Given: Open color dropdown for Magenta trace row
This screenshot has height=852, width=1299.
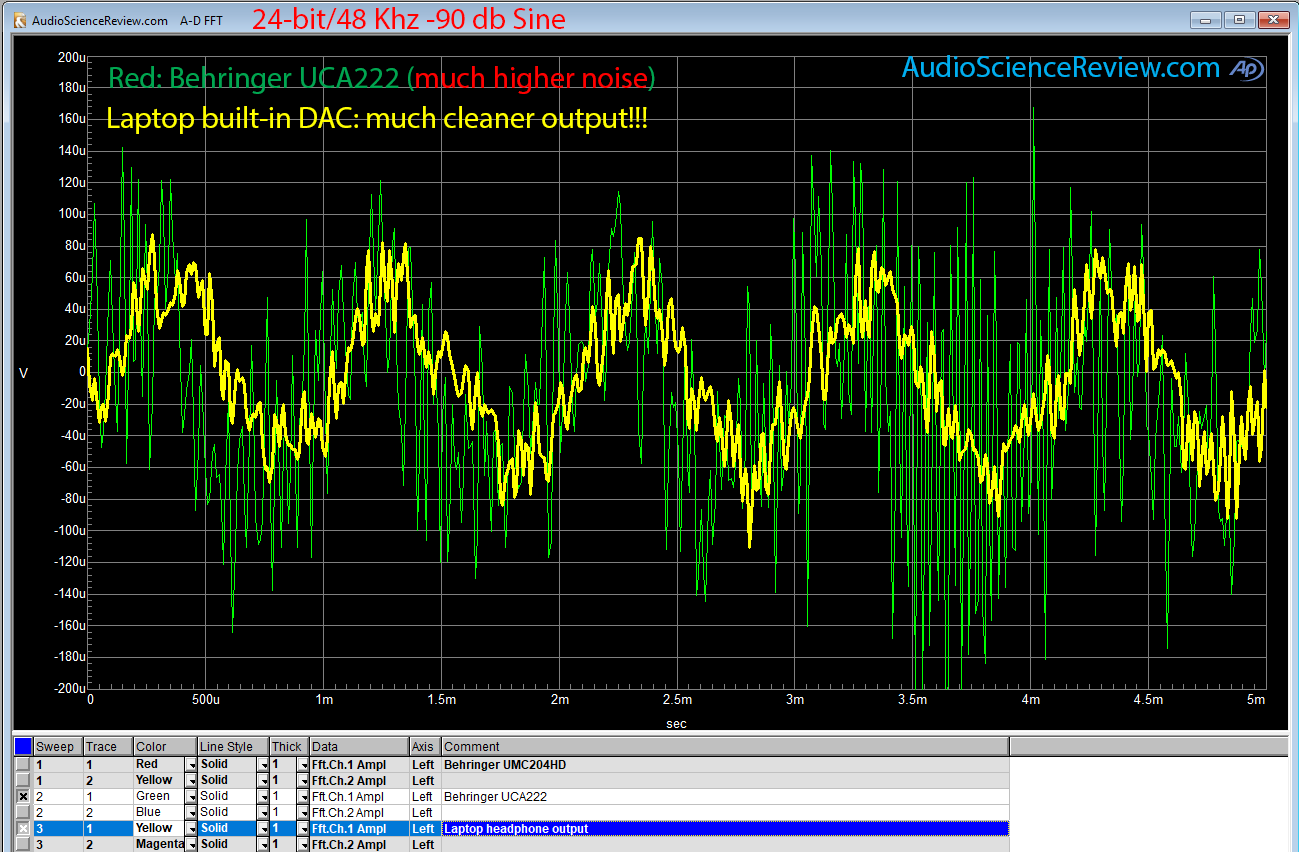Looking at the screenshot, I should (189, 844).
